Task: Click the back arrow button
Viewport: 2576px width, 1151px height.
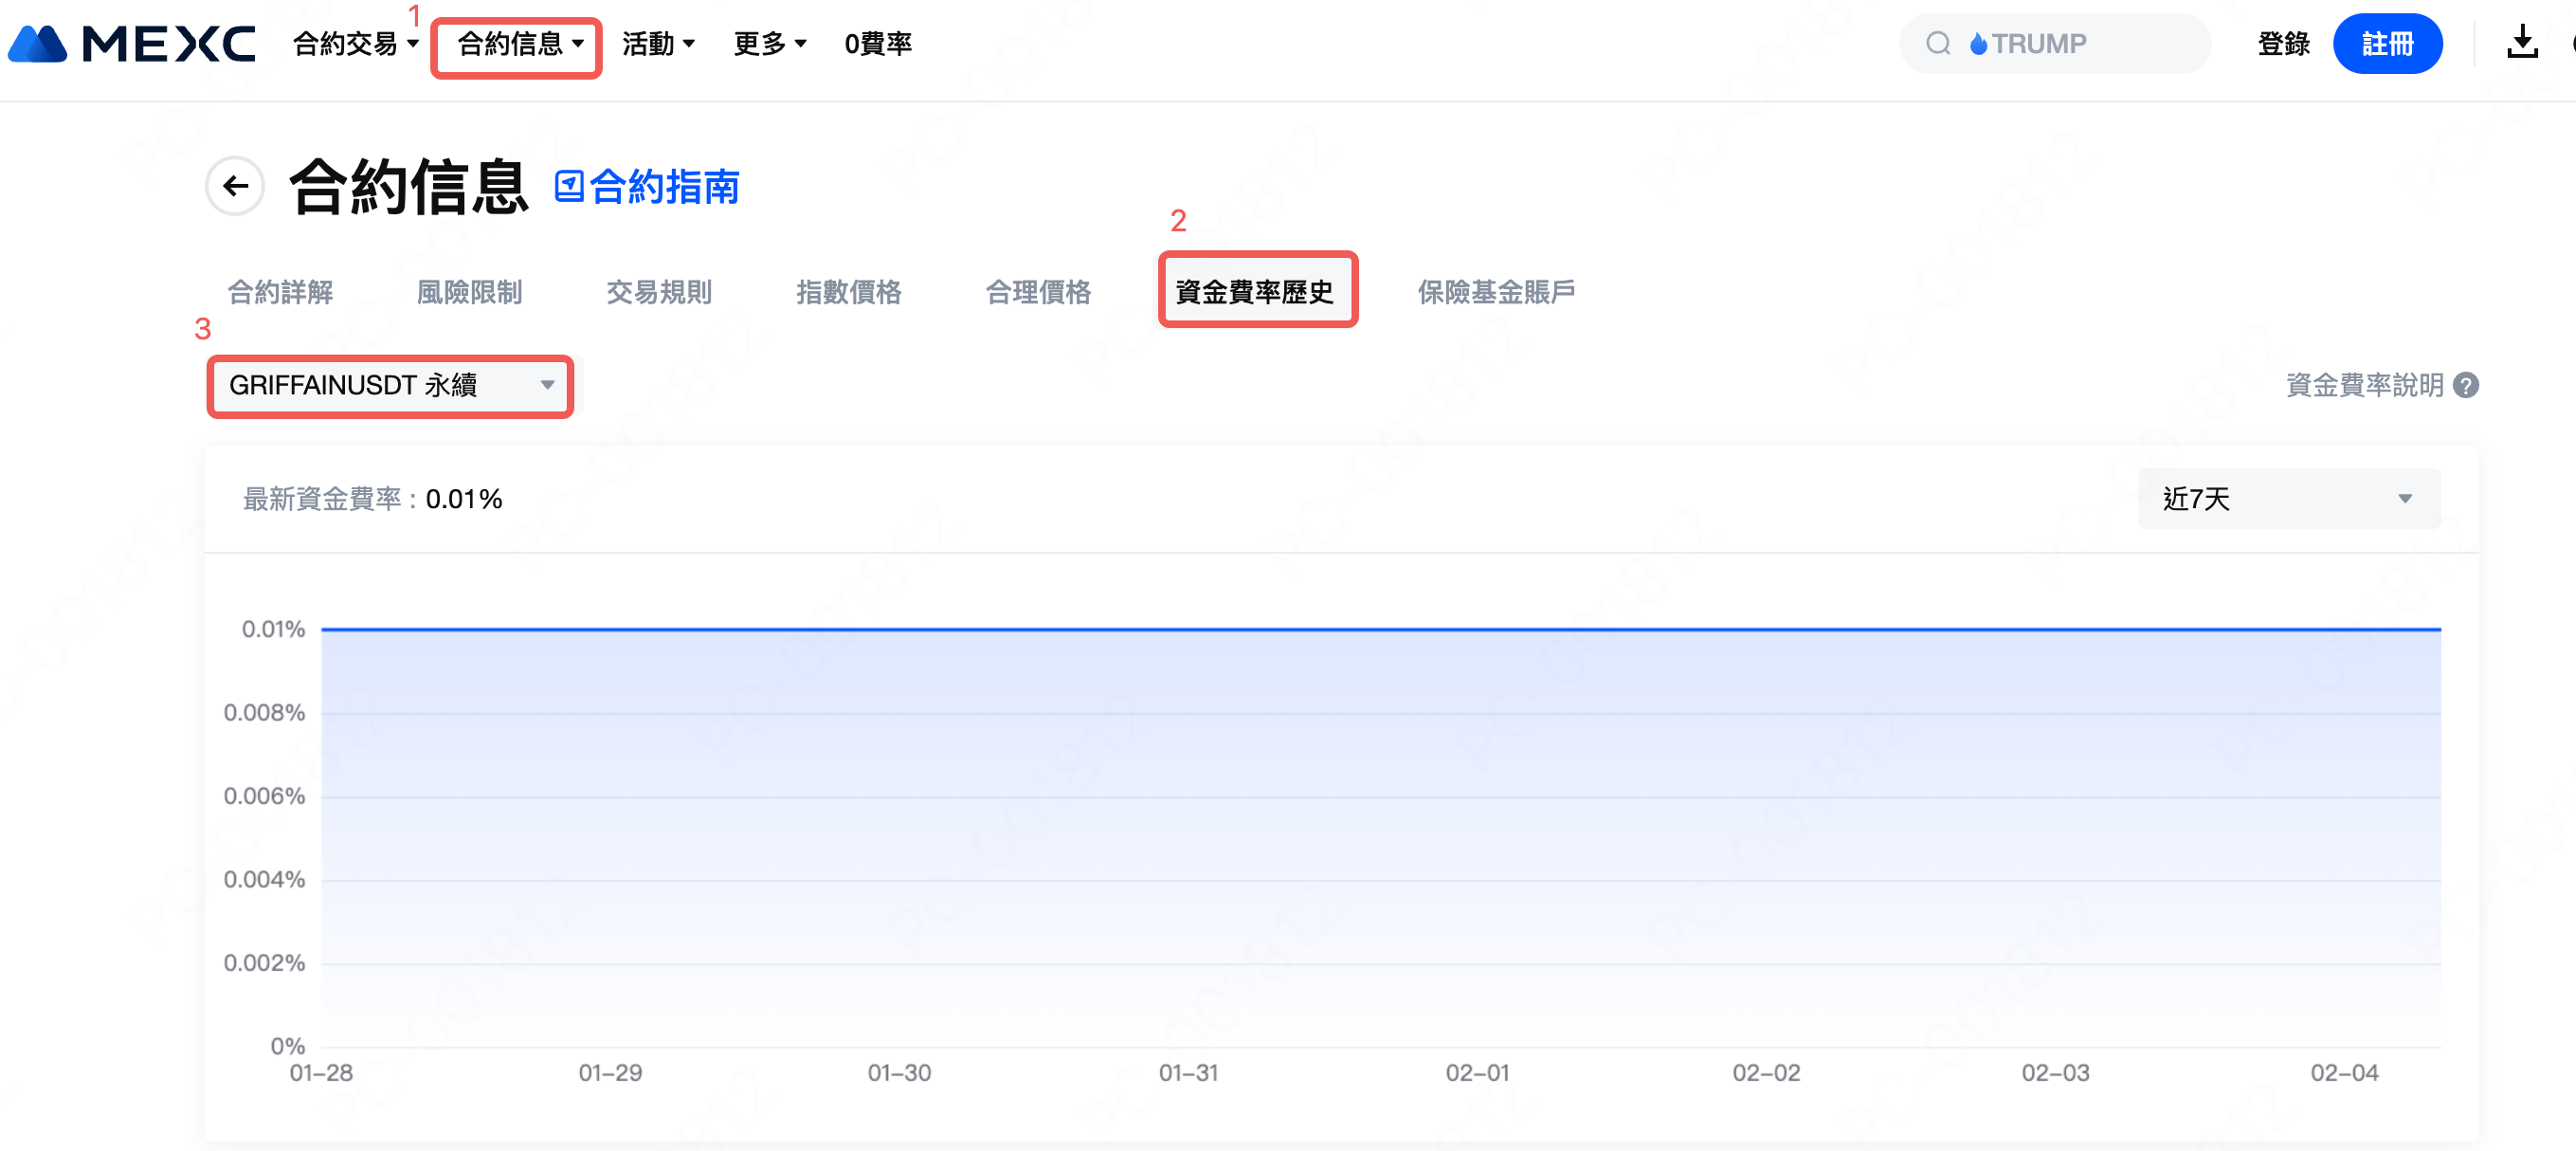Action: pyautogui.click(x=235, y=186)
